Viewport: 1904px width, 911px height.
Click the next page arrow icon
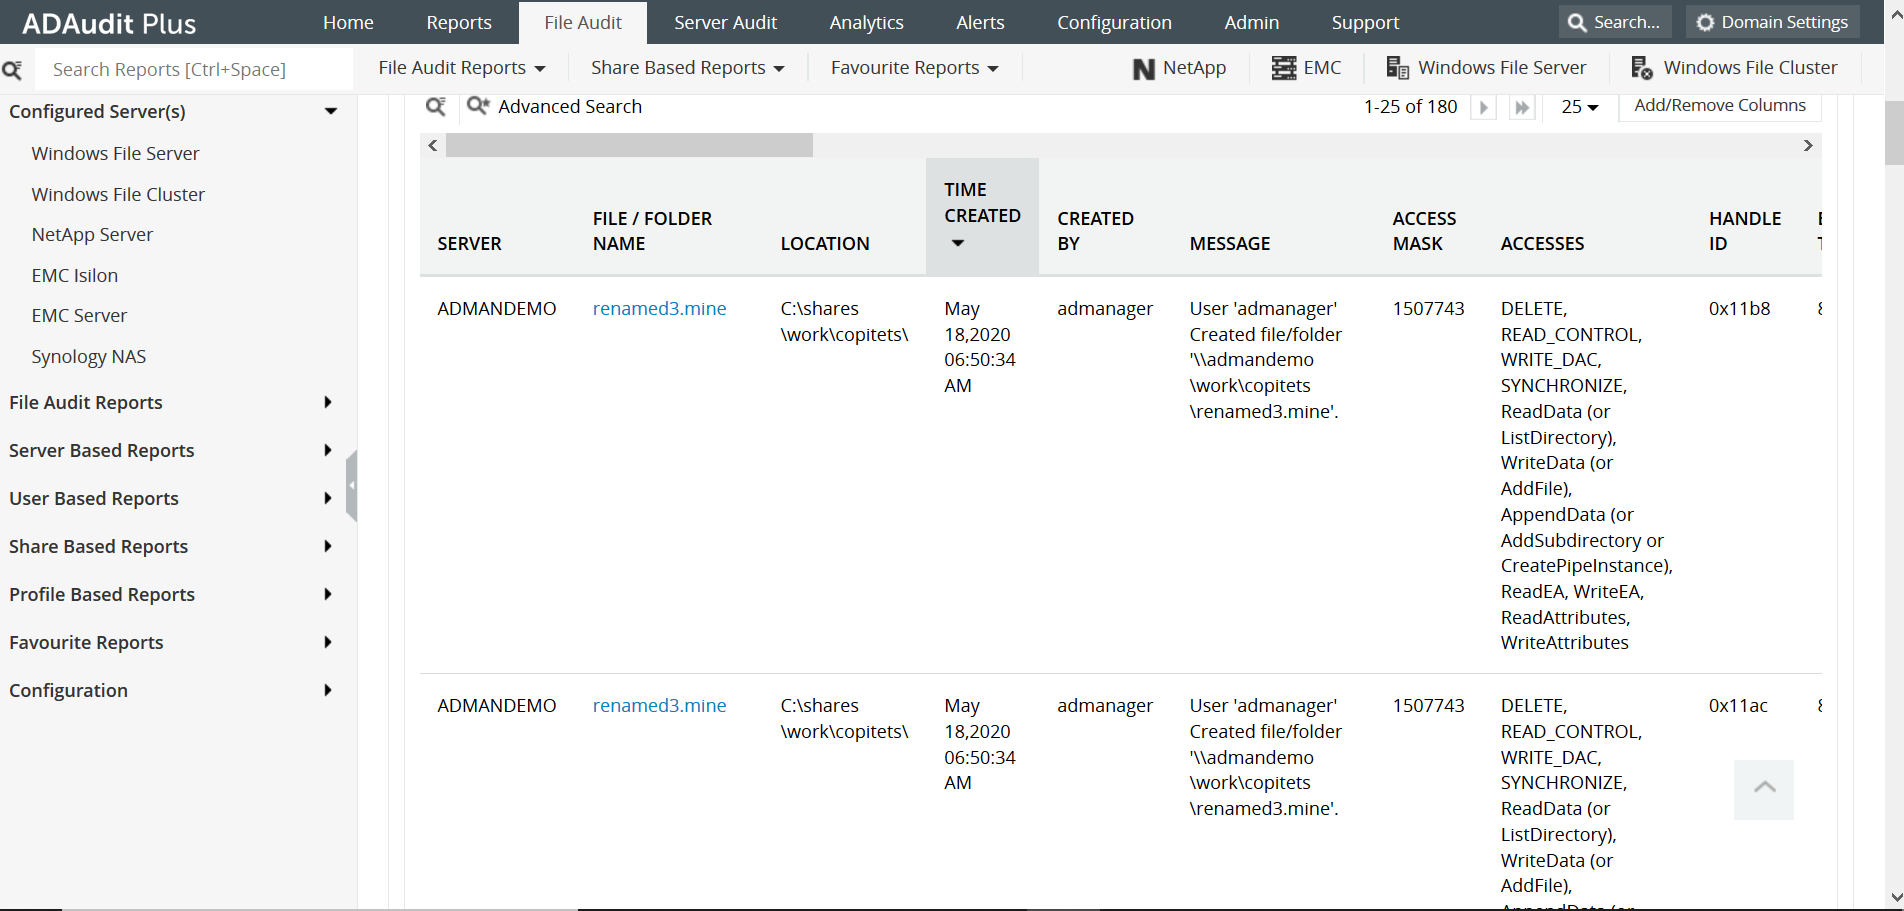(1483, 106)
